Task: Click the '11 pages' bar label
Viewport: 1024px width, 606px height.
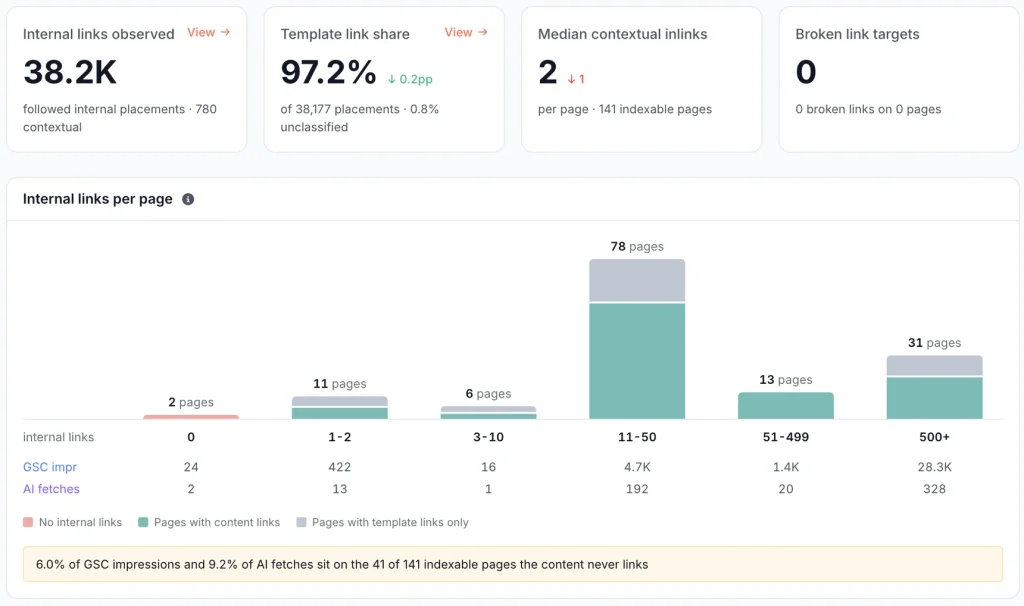Action: (340, 383)
